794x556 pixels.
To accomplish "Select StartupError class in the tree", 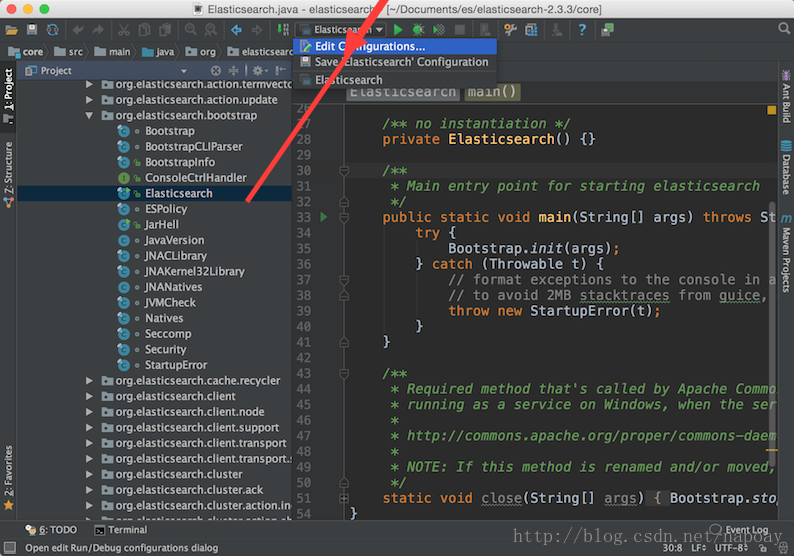I will pos(176,365).
